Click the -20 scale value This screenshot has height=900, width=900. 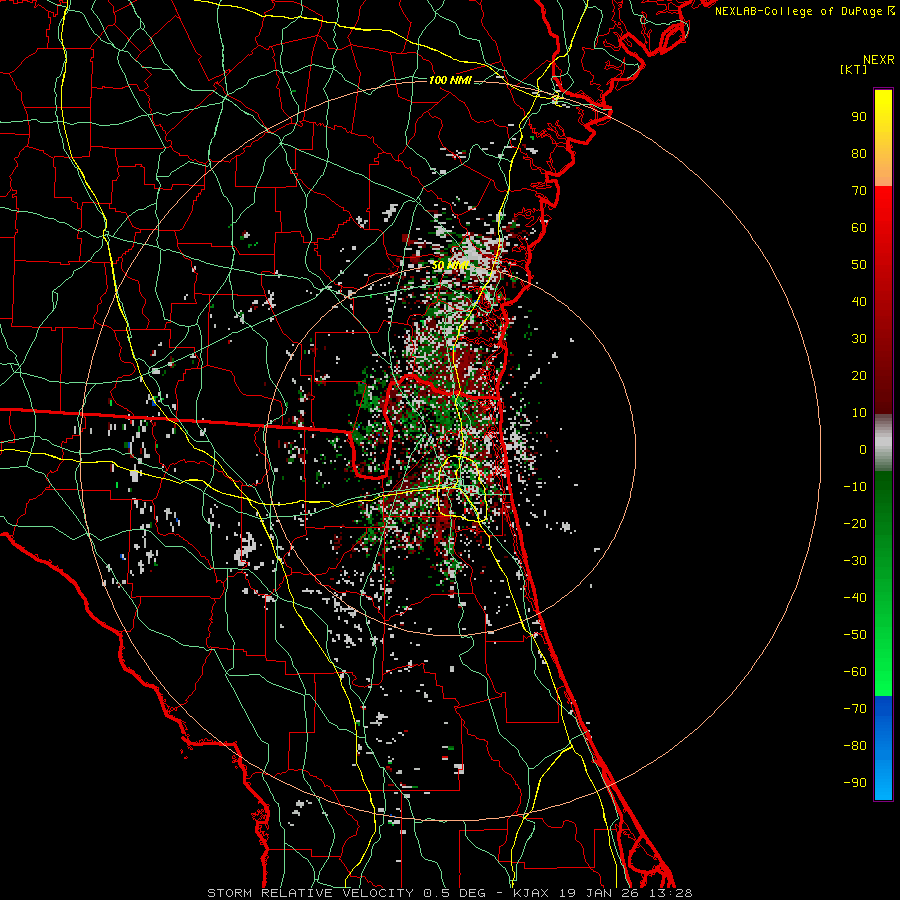coord(855,524)
